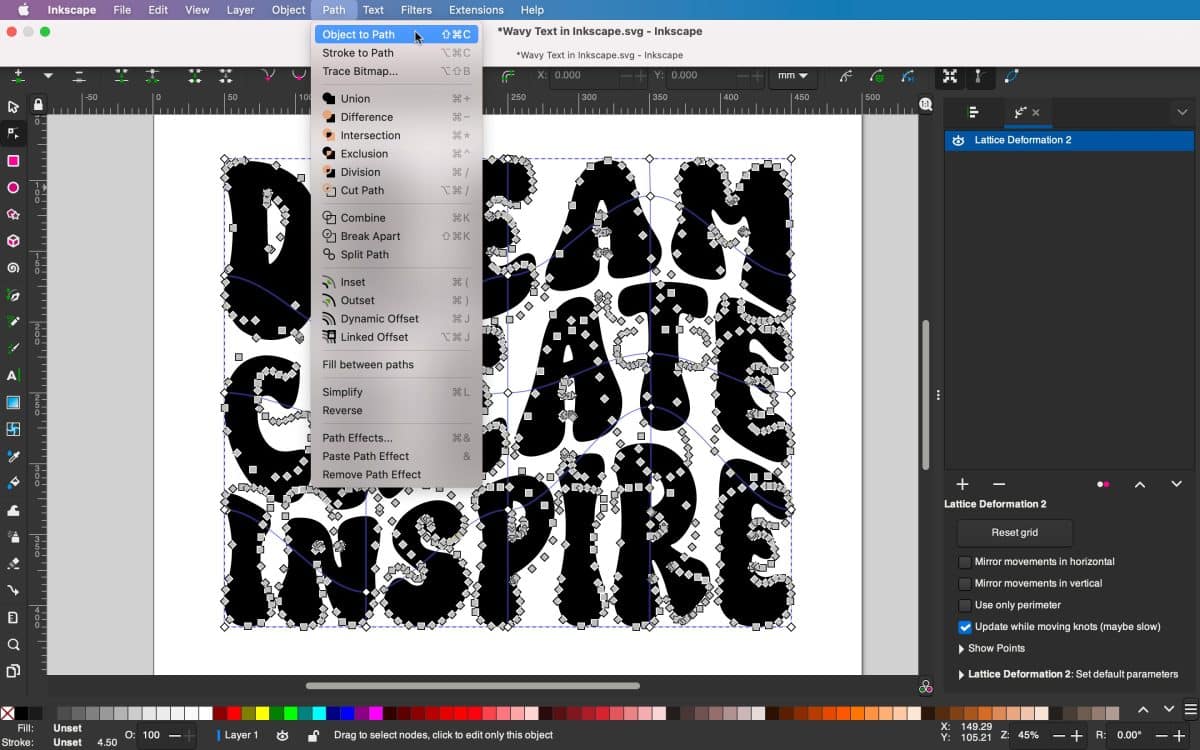Select the Ellipse tool
Screen dimensions: 1200x750
click(13, 188)
